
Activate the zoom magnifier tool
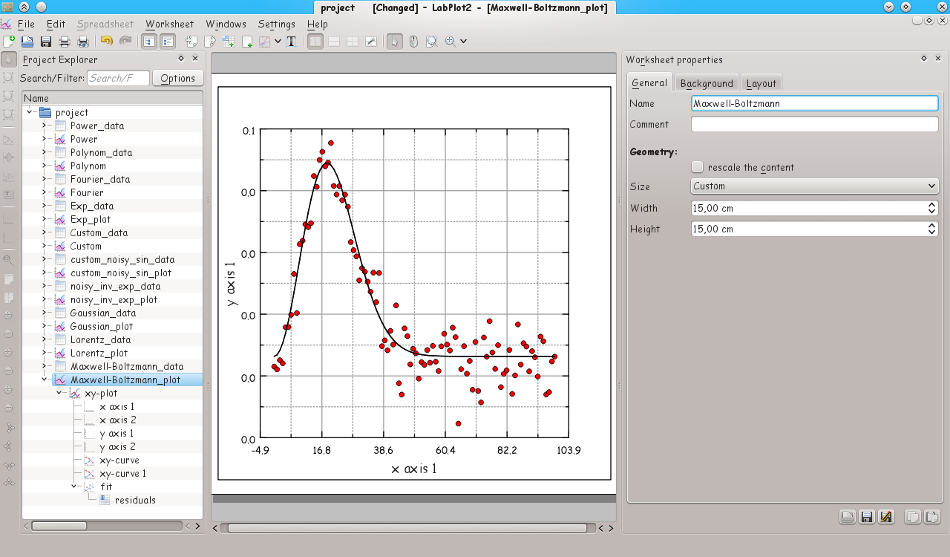pos(431,41)
